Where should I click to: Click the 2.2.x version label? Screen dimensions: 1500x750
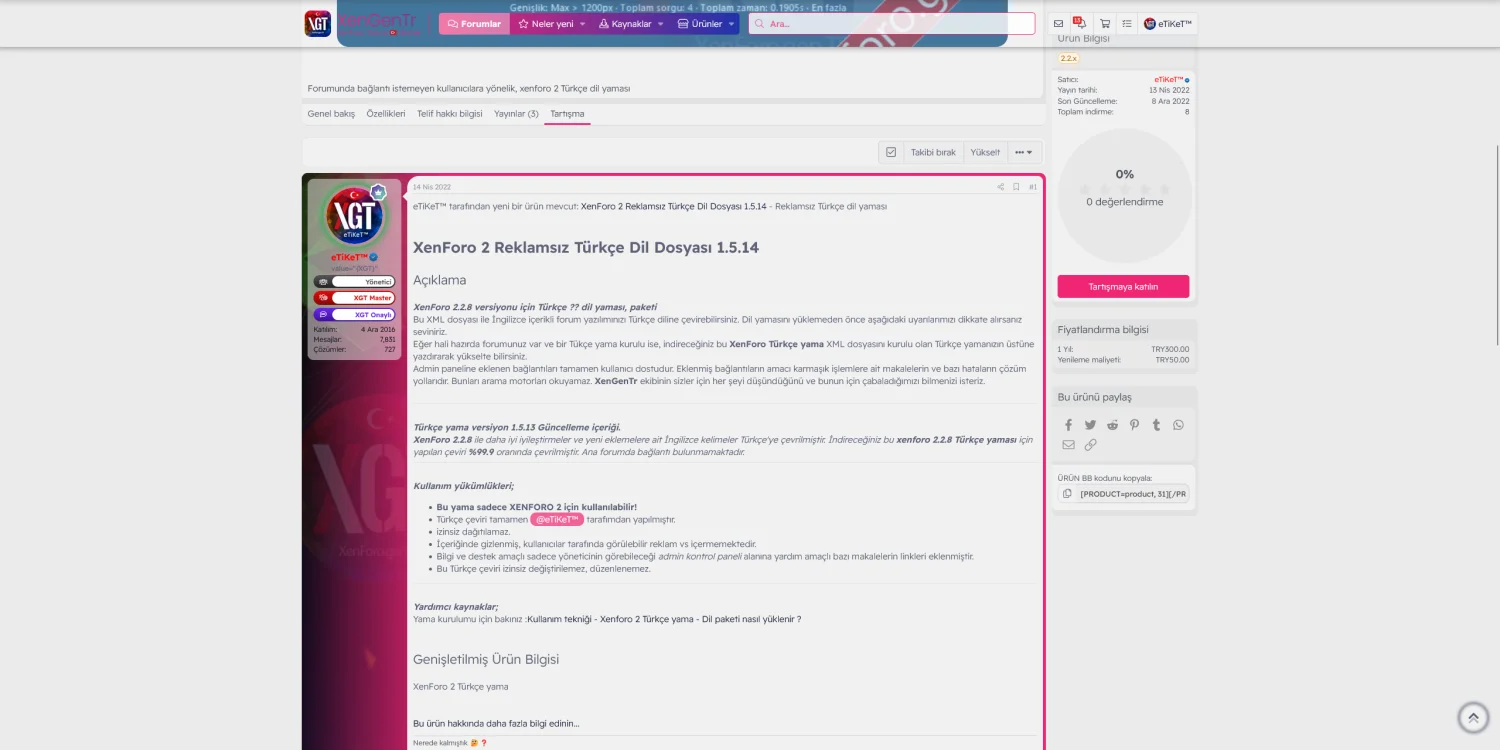pyautogui.click(x=1068, y=59)
